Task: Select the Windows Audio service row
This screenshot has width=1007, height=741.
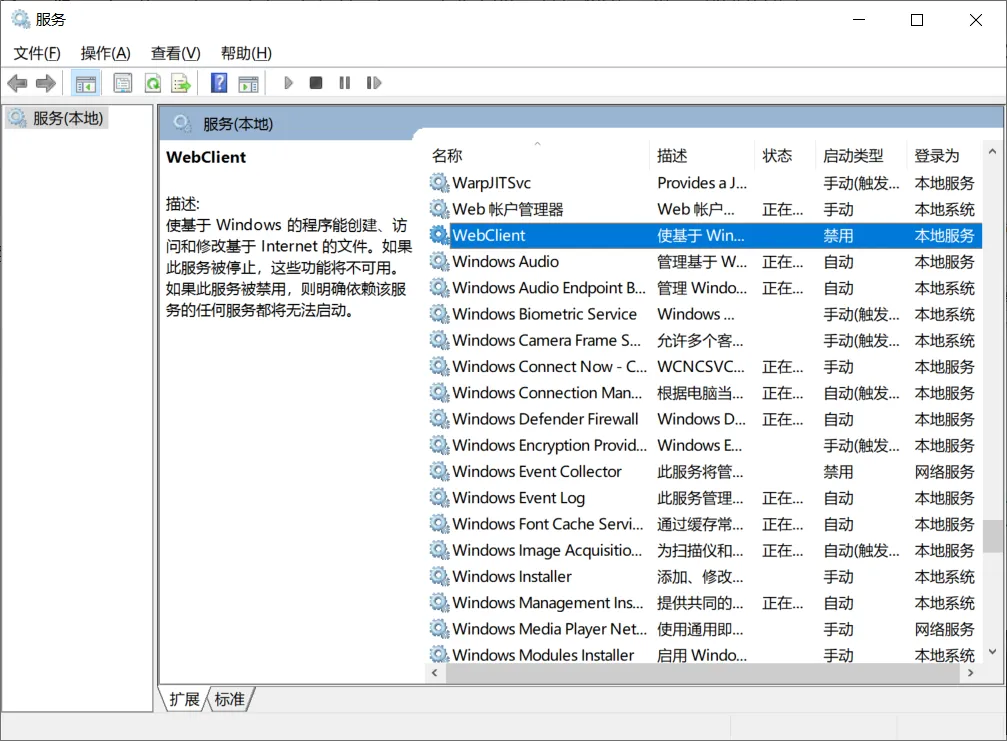Action: pyautogui.click(x=704, y=262)
